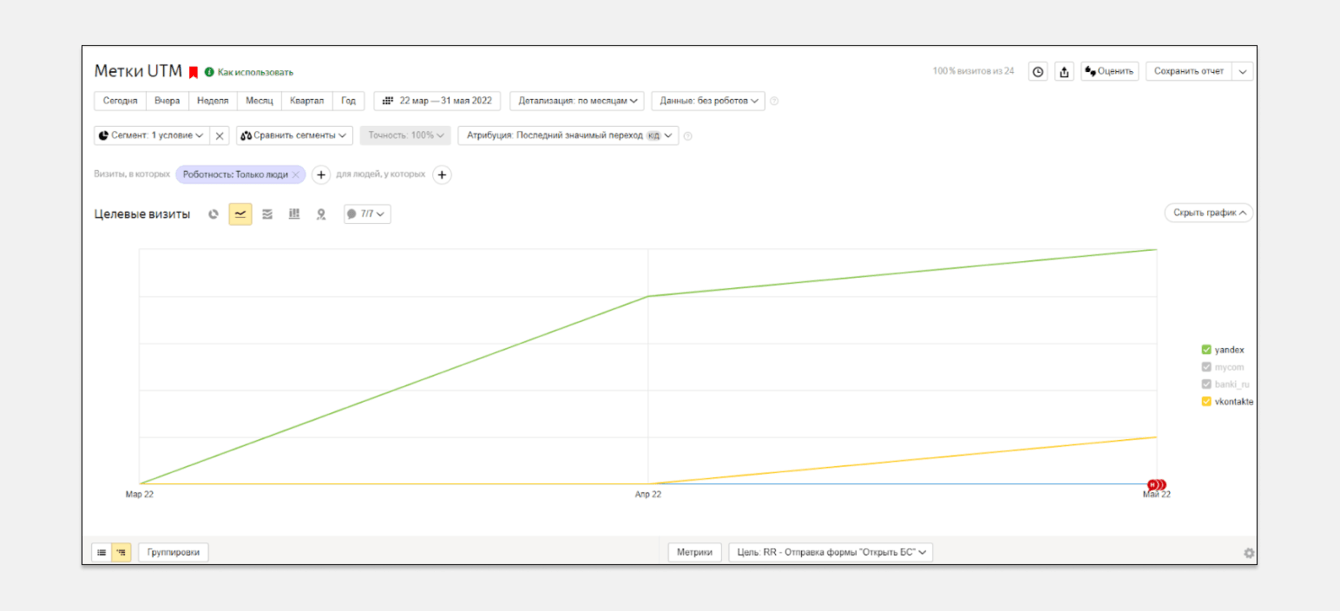Click the Оценить button
The height and width of the screenshot is (611, 1340).
tap(1110, 72)
